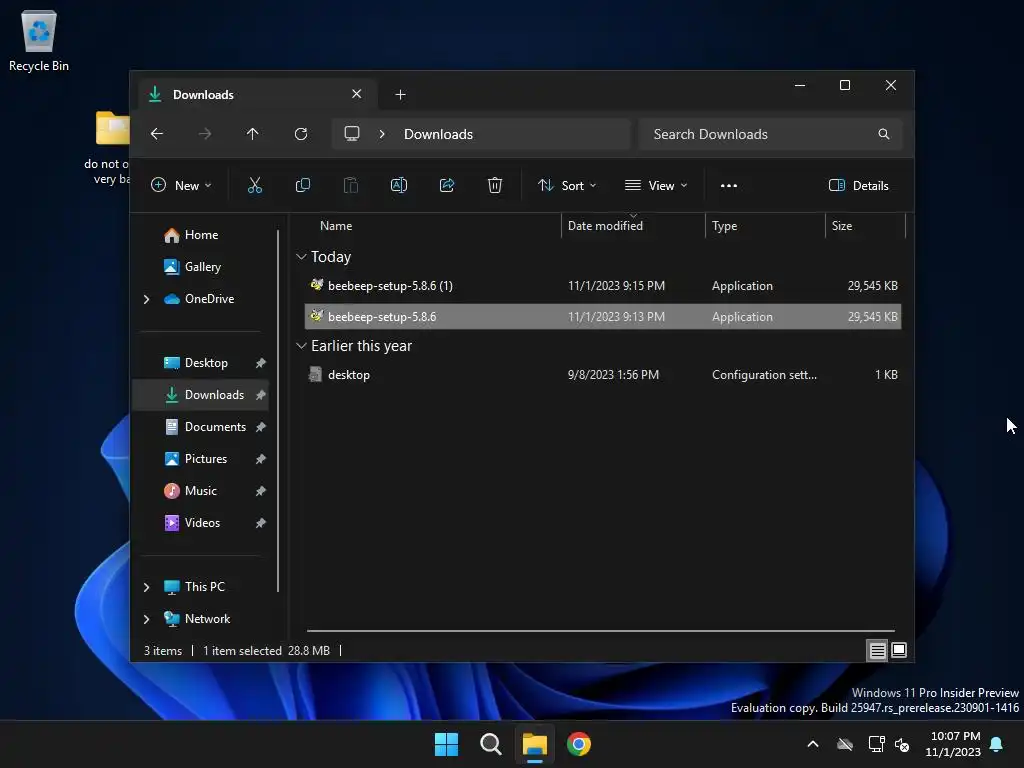
Task: Open Pictures in navigation pane
Action: point(206,459)
